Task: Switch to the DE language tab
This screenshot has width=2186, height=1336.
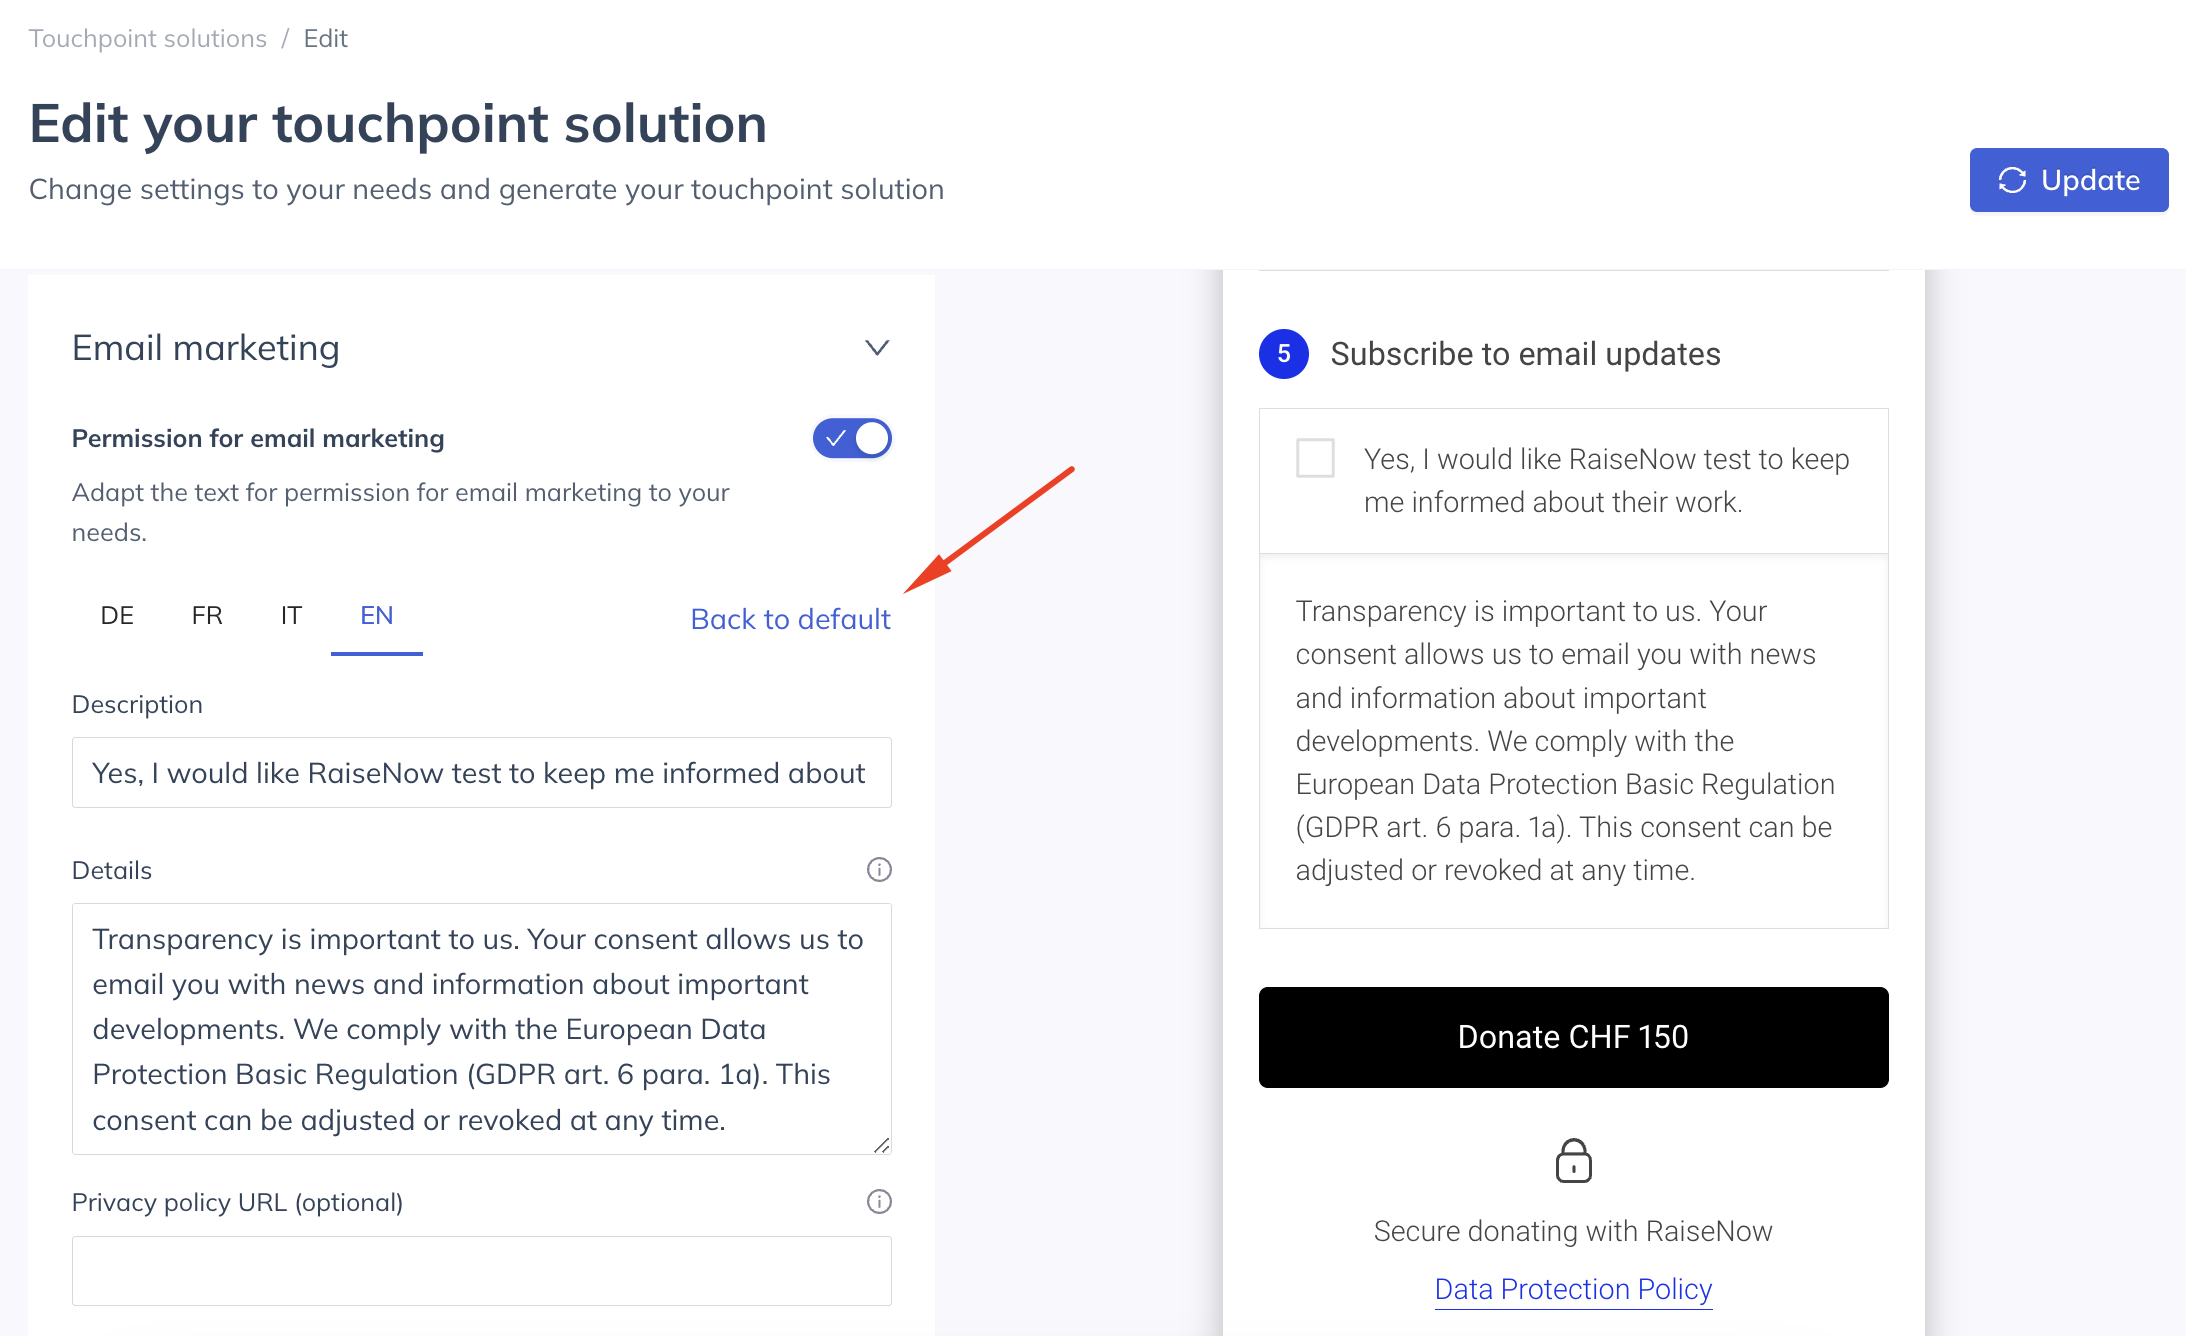Action: 117,615
